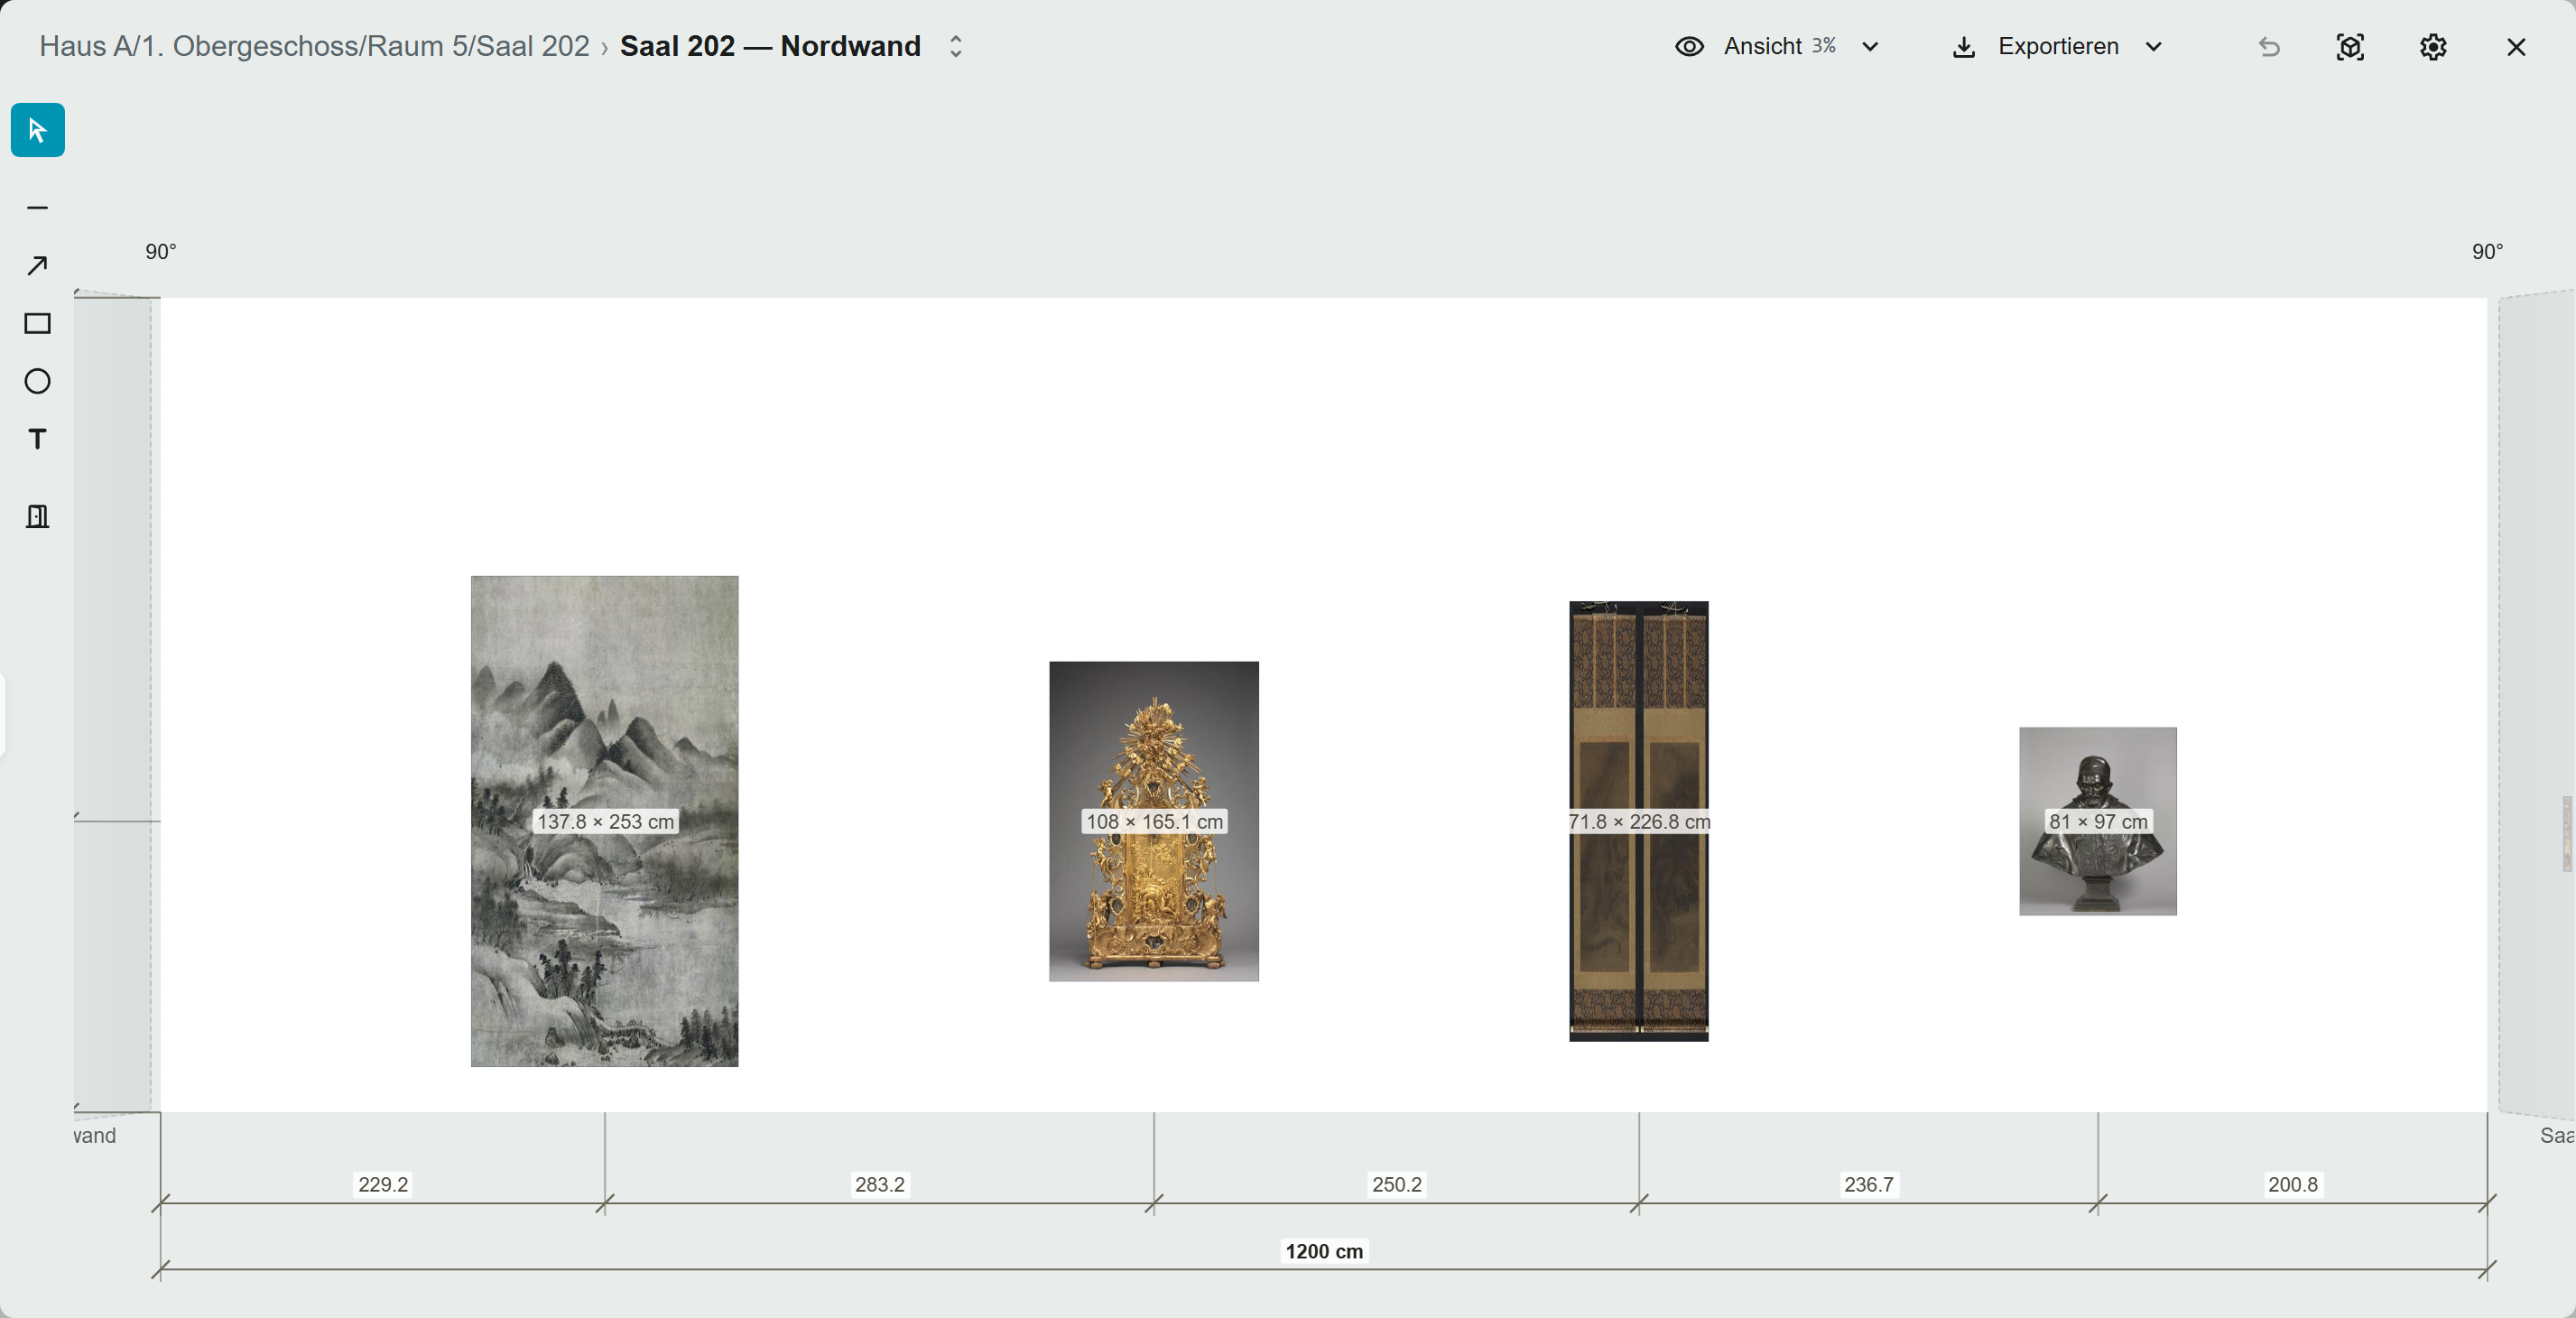
Task: Expand the Exportieren dropdown chevron
Action: [2154, 47]
